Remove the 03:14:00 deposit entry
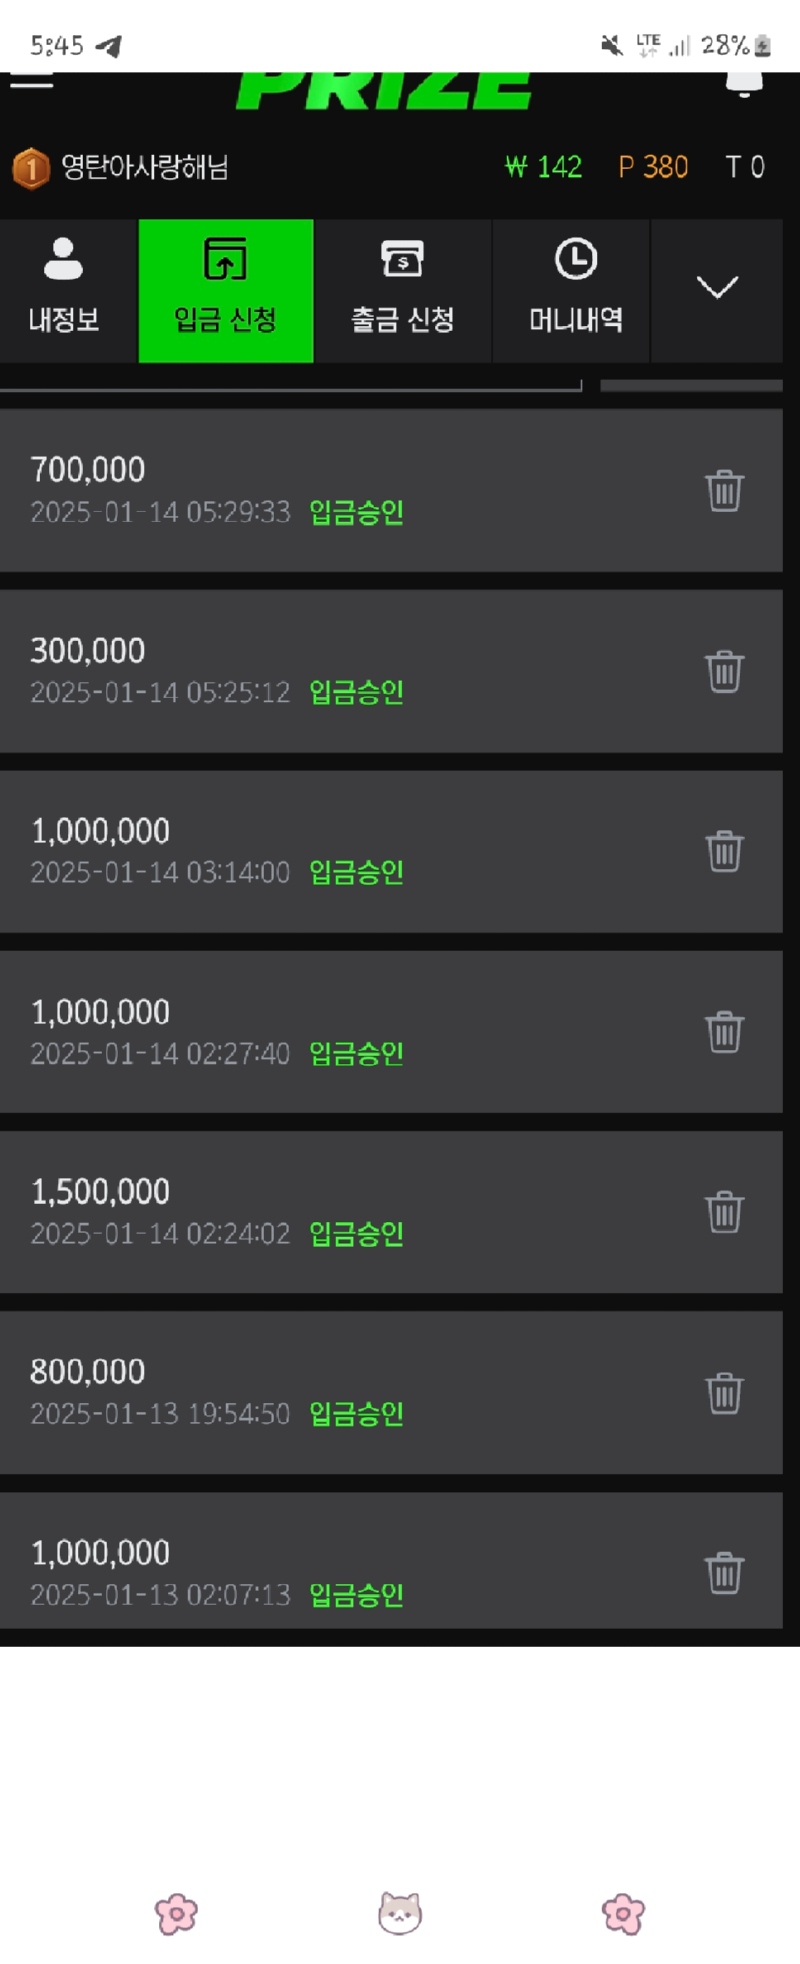 724,851
